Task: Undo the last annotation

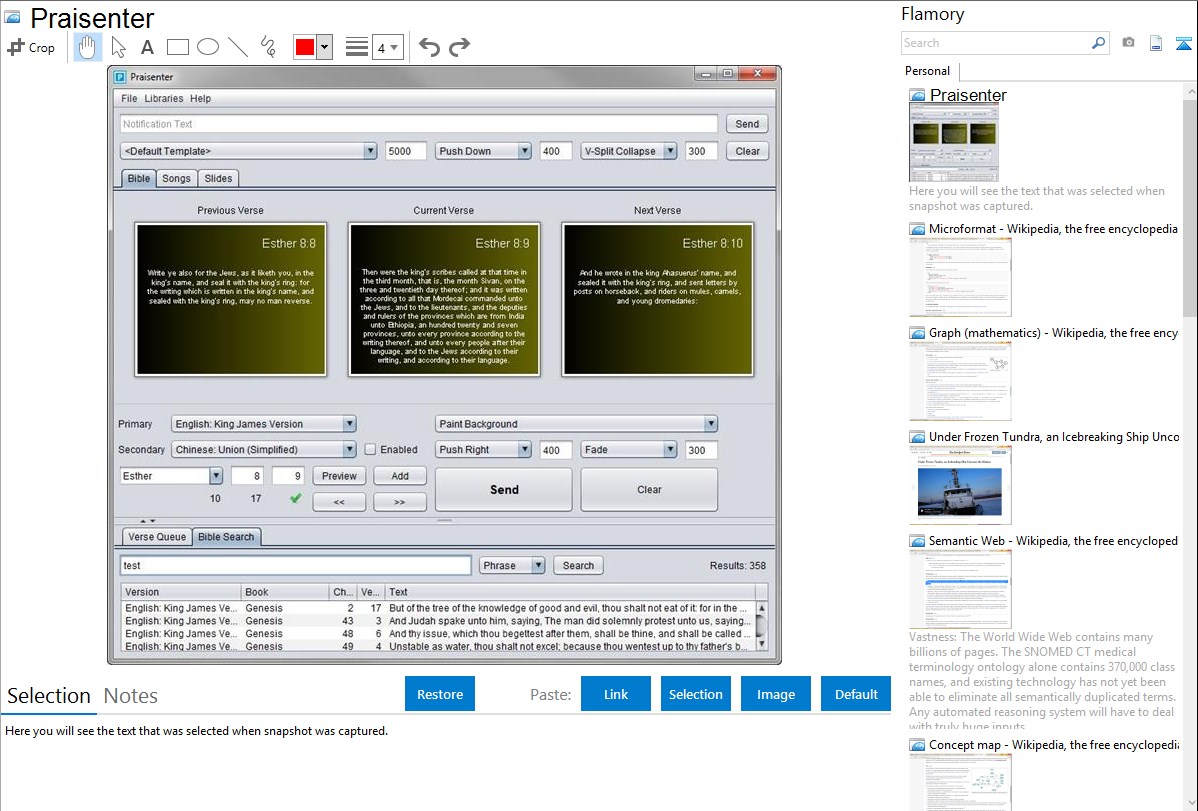Action: click(x=429, y=47)
